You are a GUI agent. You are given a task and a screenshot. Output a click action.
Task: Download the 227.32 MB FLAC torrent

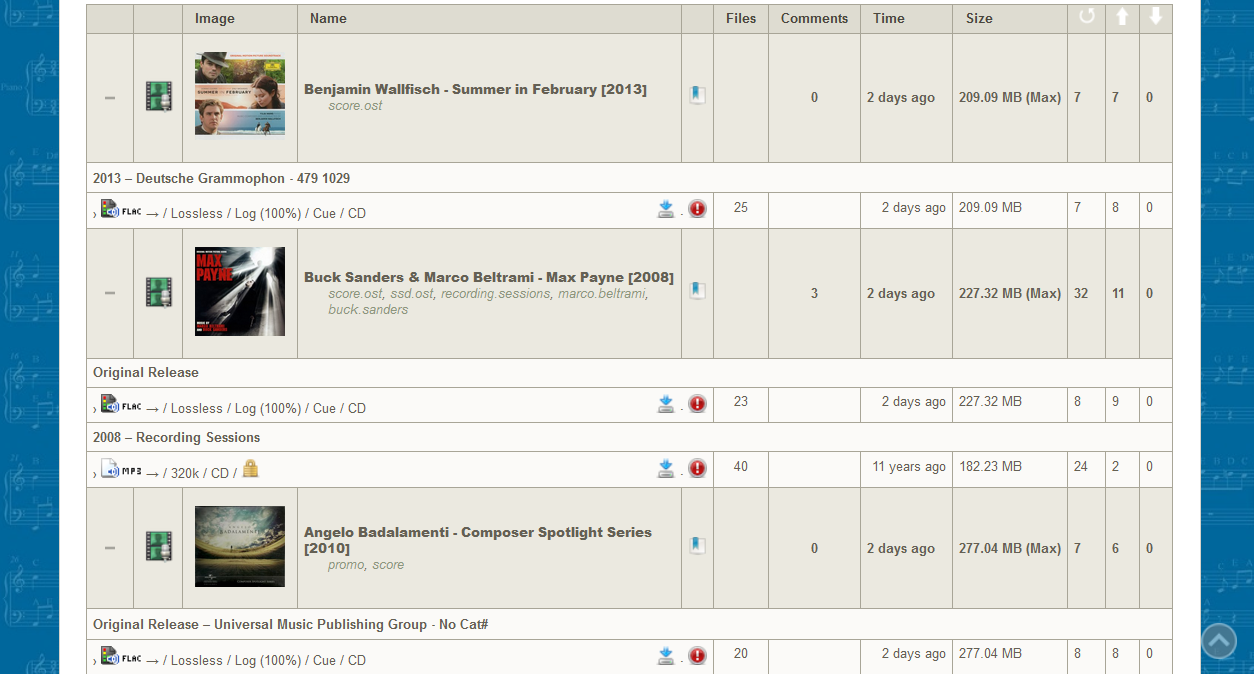[x=666, y=404]
